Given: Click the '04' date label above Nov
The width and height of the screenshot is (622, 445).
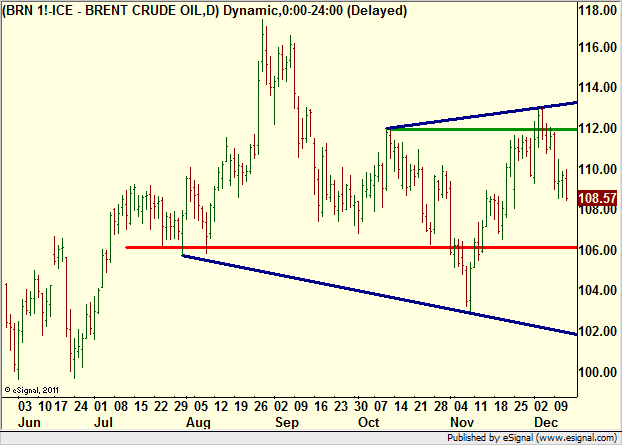Looking at the screenshot, I should click(461, 407).
